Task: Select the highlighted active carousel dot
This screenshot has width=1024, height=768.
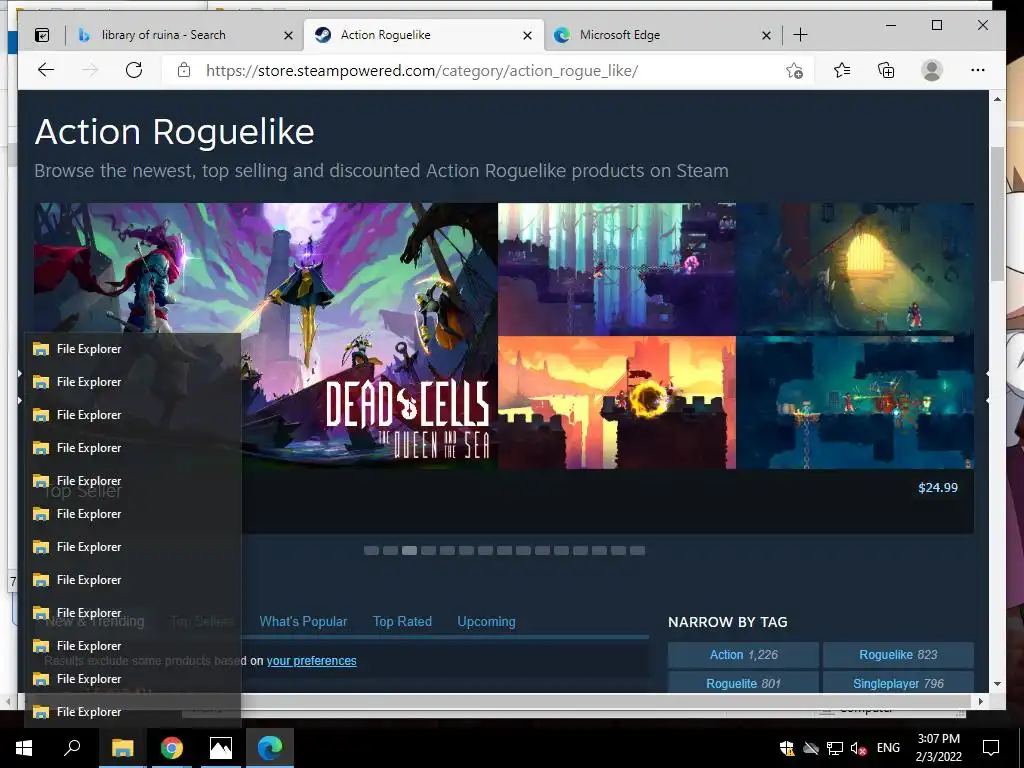Action: coord(409,551)
